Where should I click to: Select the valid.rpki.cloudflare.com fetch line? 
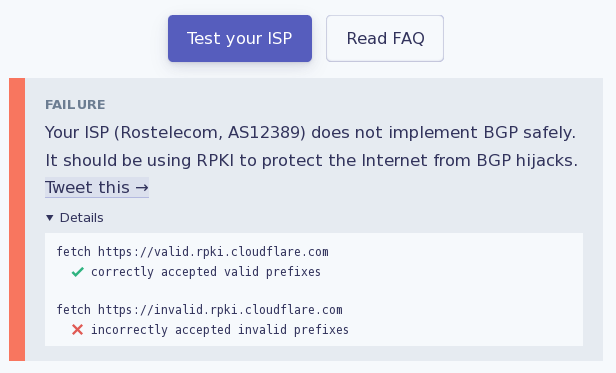pos(192,252)
